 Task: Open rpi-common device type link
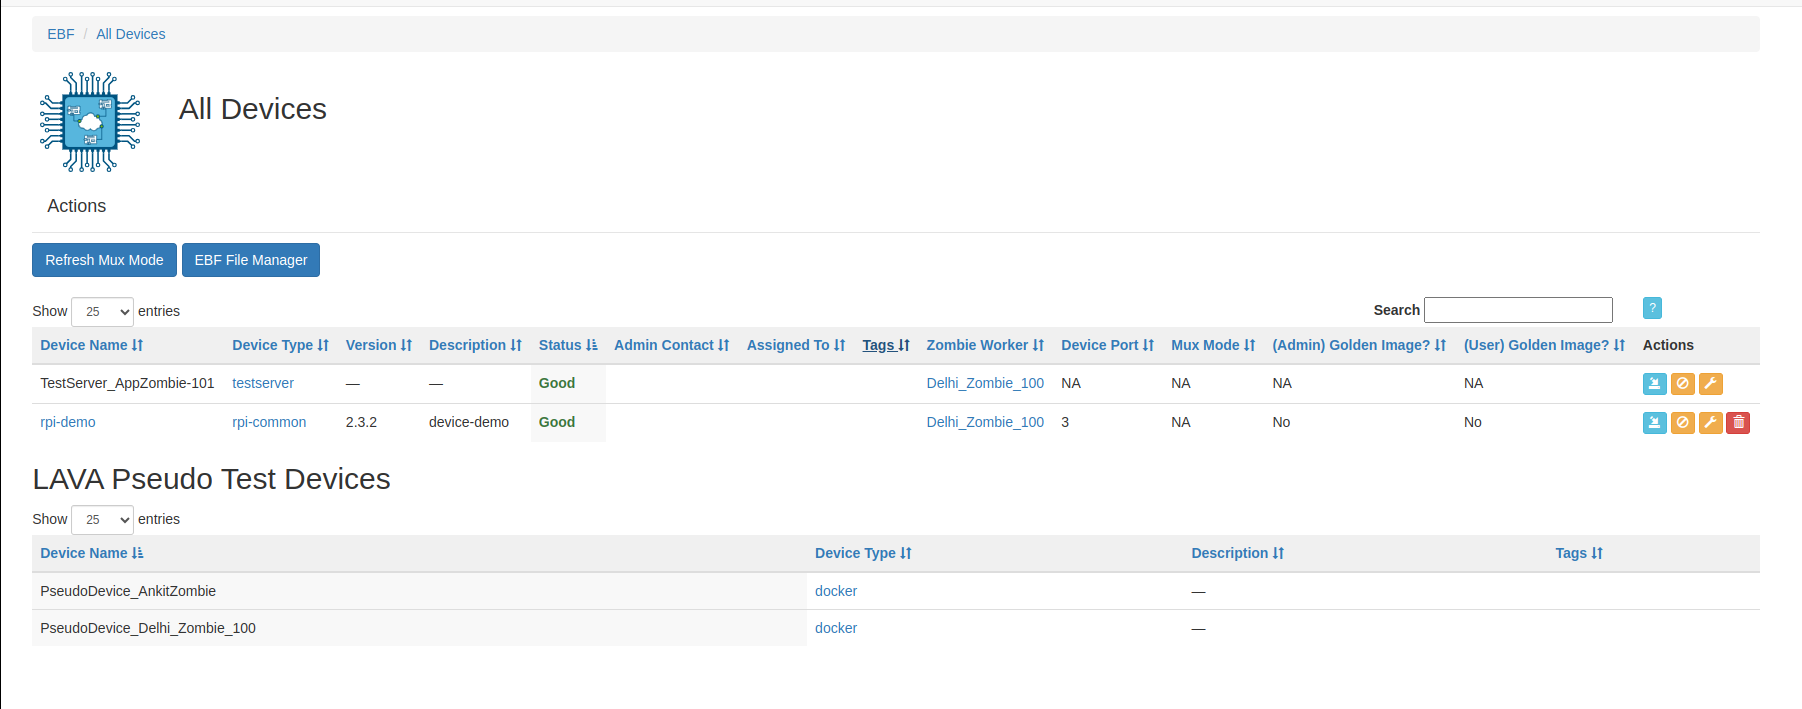[269, 422]
